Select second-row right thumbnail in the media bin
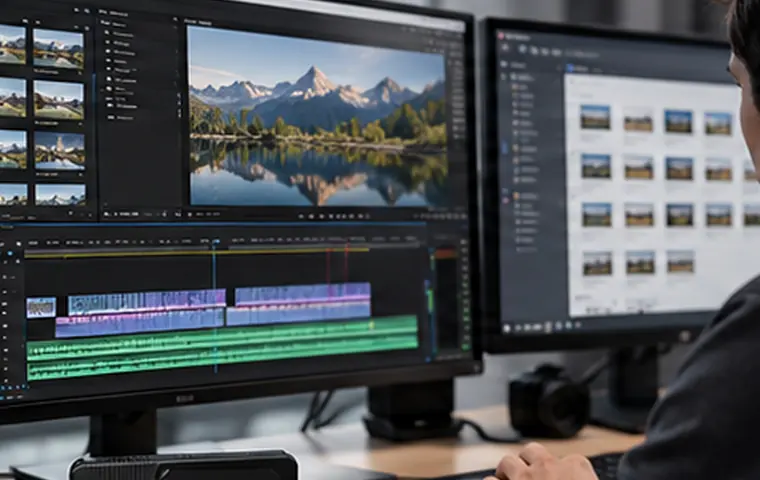 click(59, 100)
